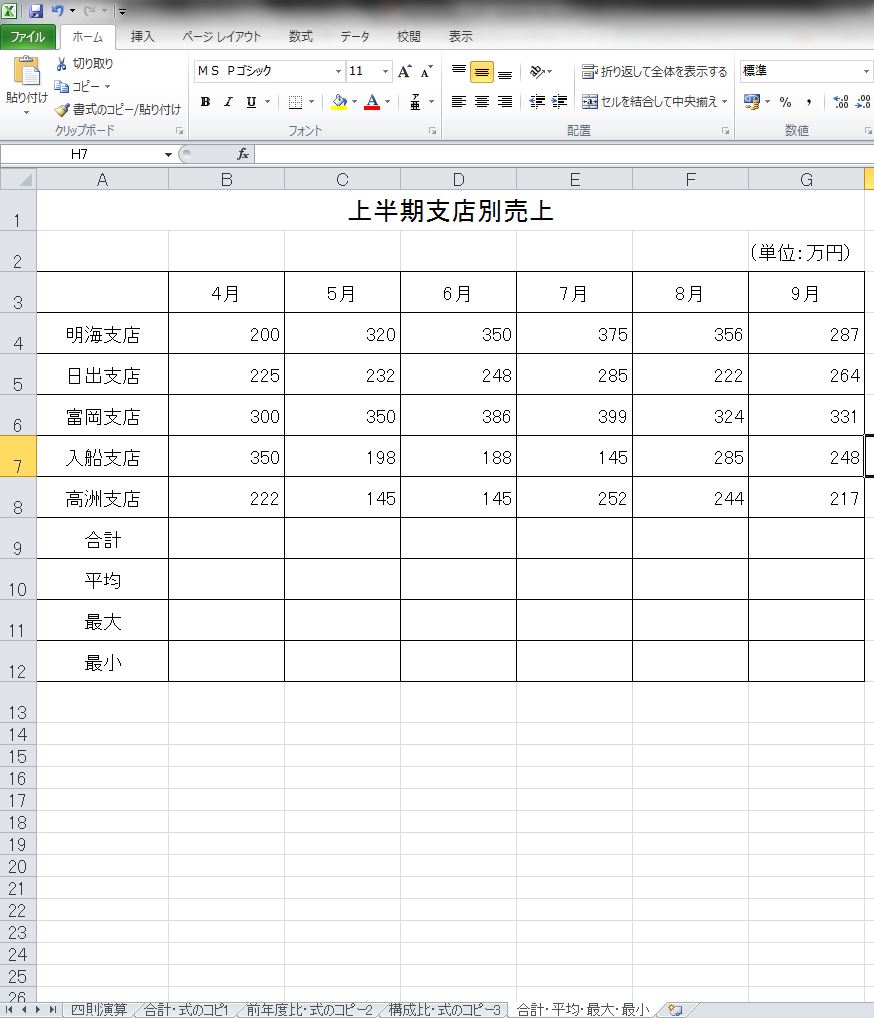
Task: Click the decrease indent icon
Action: [537, 102]
